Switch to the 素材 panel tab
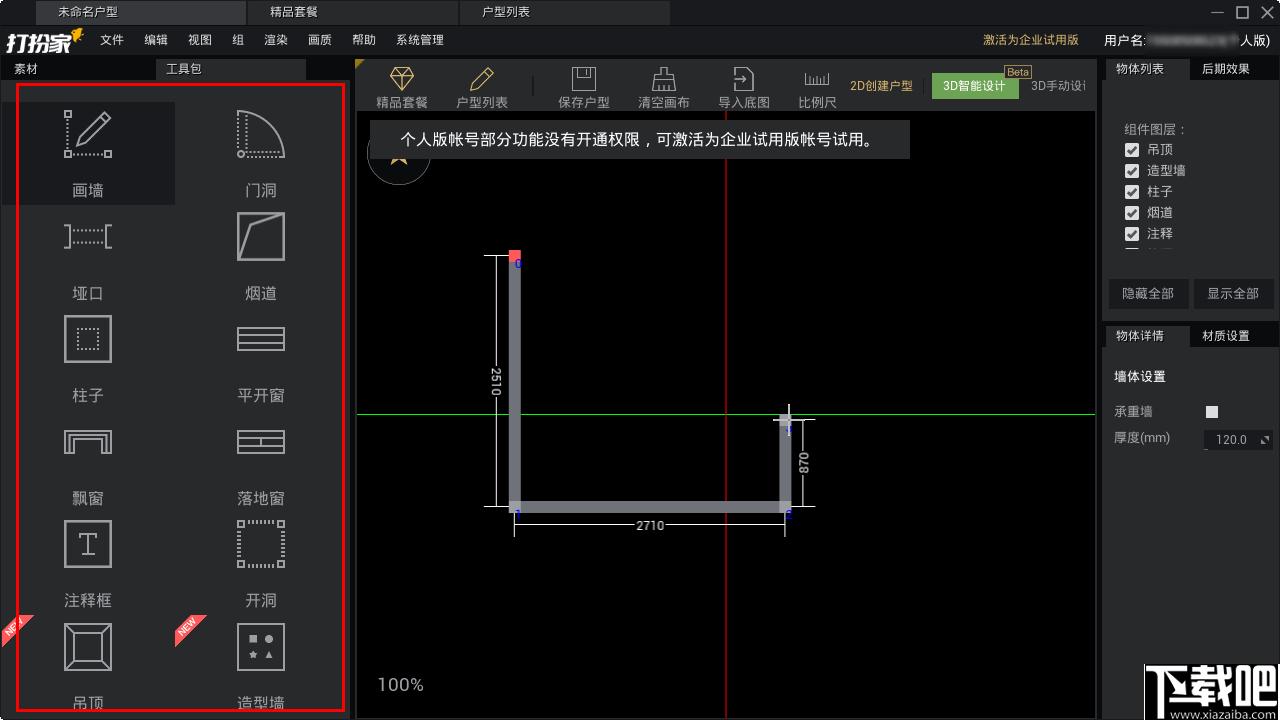1280x720 pixels. pos(78,69)
